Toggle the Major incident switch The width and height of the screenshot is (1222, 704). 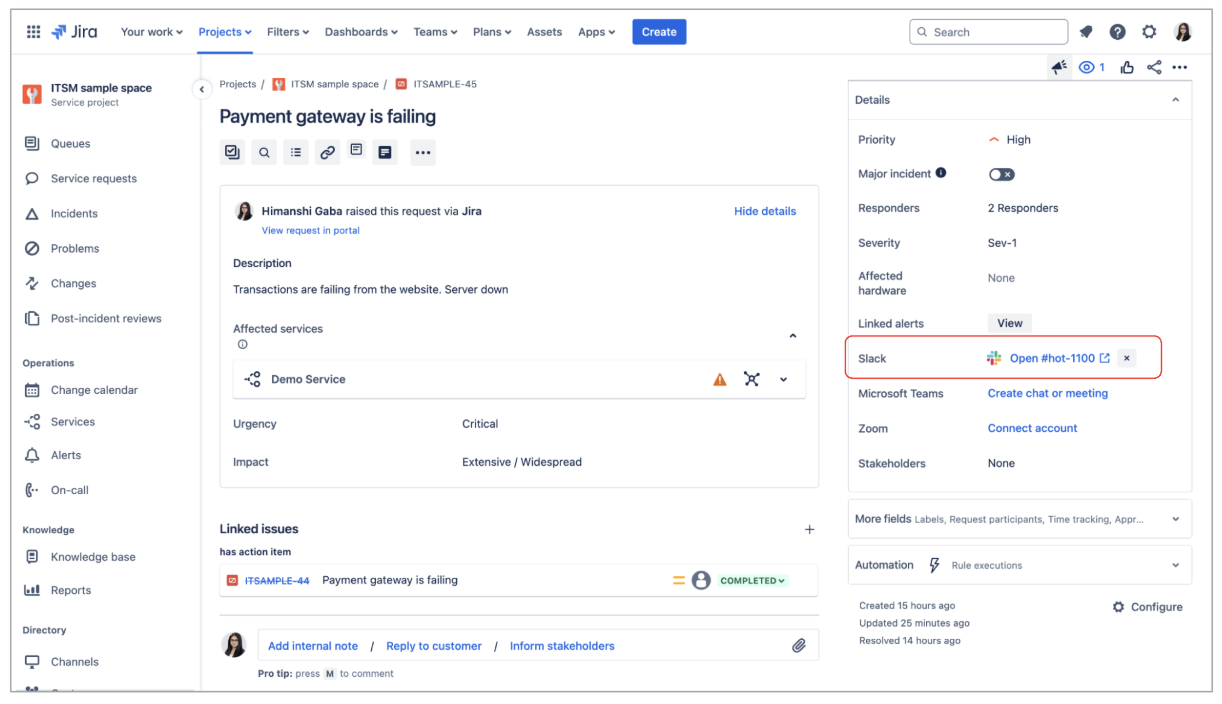click(1001, 173)
